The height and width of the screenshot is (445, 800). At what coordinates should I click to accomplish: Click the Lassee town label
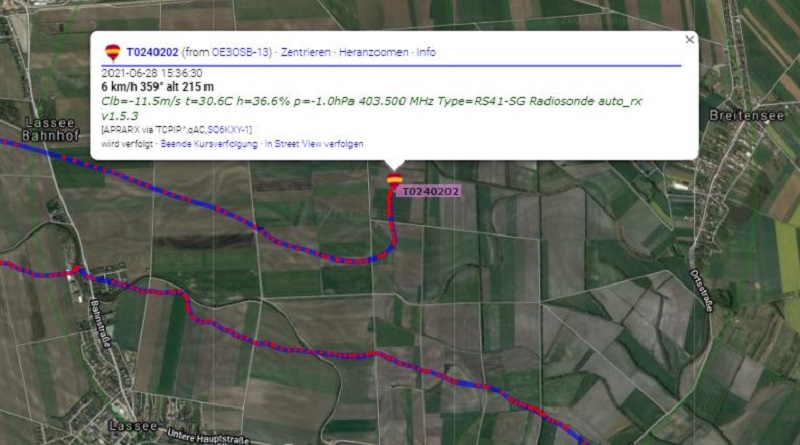pyautogui.click(x=133, y=426)
